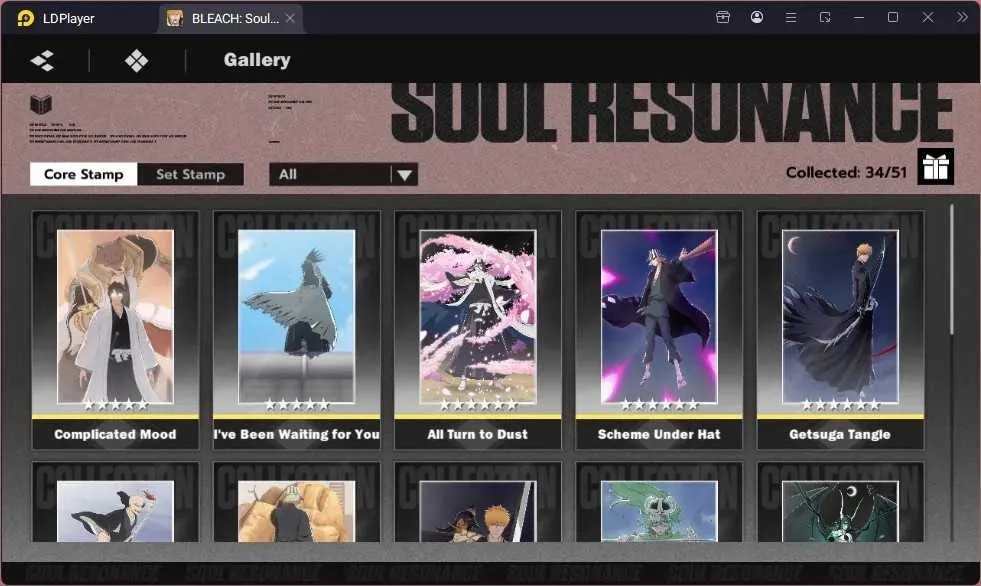
Task: Click the LDPlayer logo icon
Action: click(x=26, y=18)
